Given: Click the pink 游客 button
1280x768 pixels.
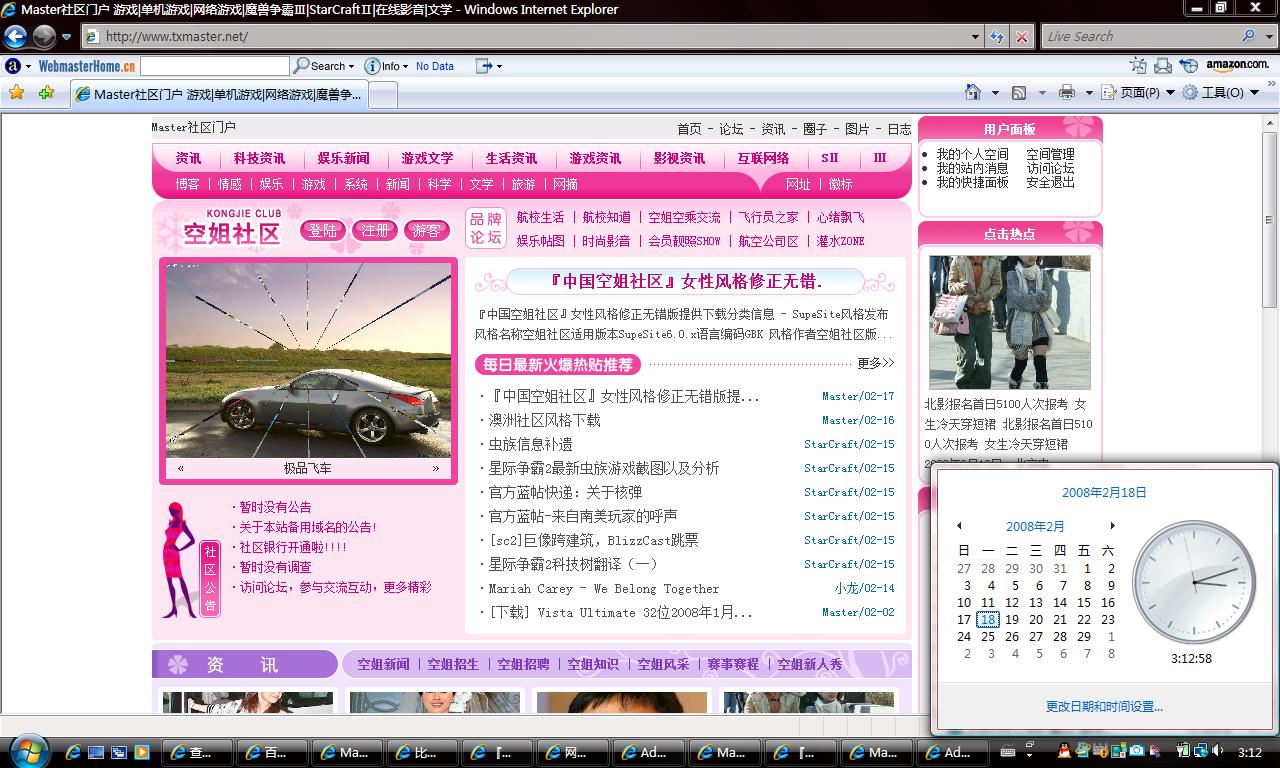Looking at the screenshot, I should pos(427,230).
